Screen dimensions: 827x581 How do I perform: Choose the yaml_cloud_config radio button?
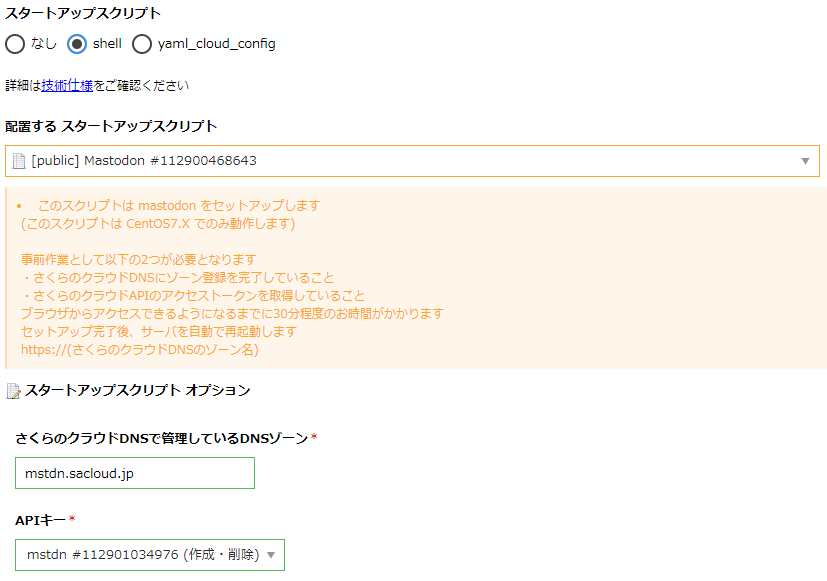pos(141,44)
